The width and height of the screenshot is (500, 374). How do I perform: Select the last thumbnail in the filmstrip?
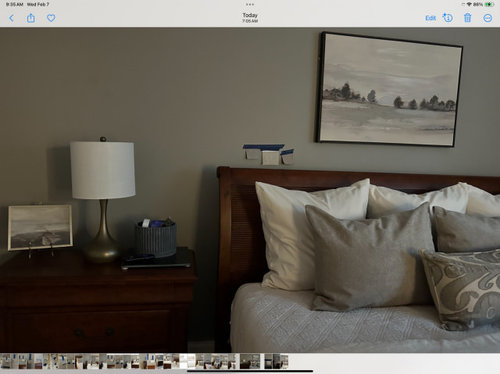point(284,361)
